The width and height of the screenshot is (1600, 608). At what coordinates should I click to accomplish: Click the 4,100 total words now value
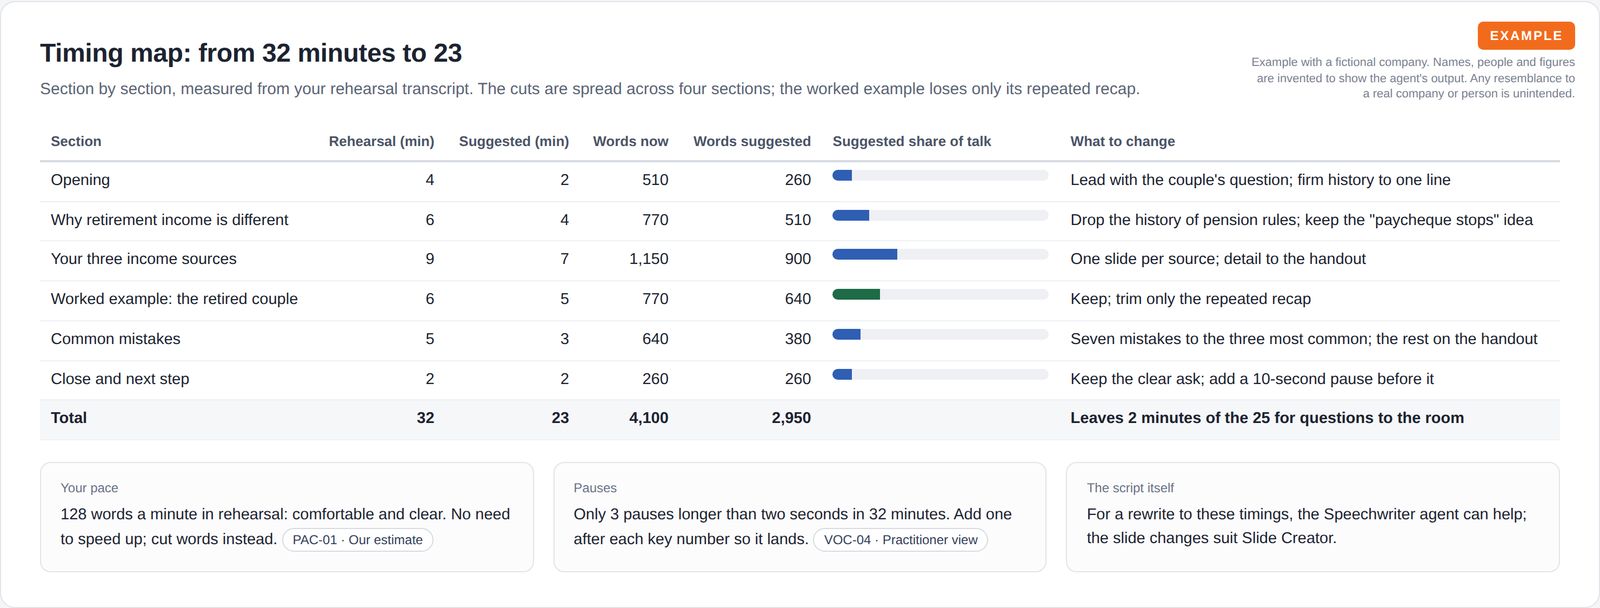pyautogui.click(x=649, y=418)
